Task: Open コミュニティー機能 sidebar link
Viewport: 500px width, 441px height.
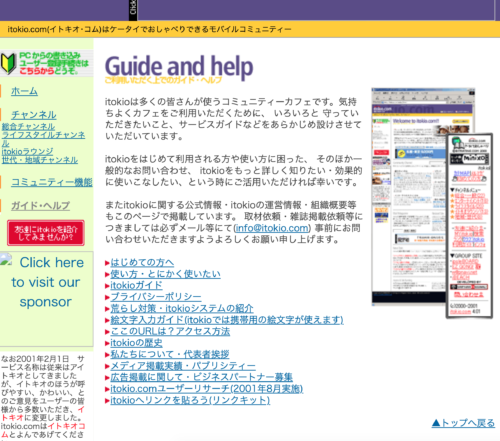Action: [52, 182]
